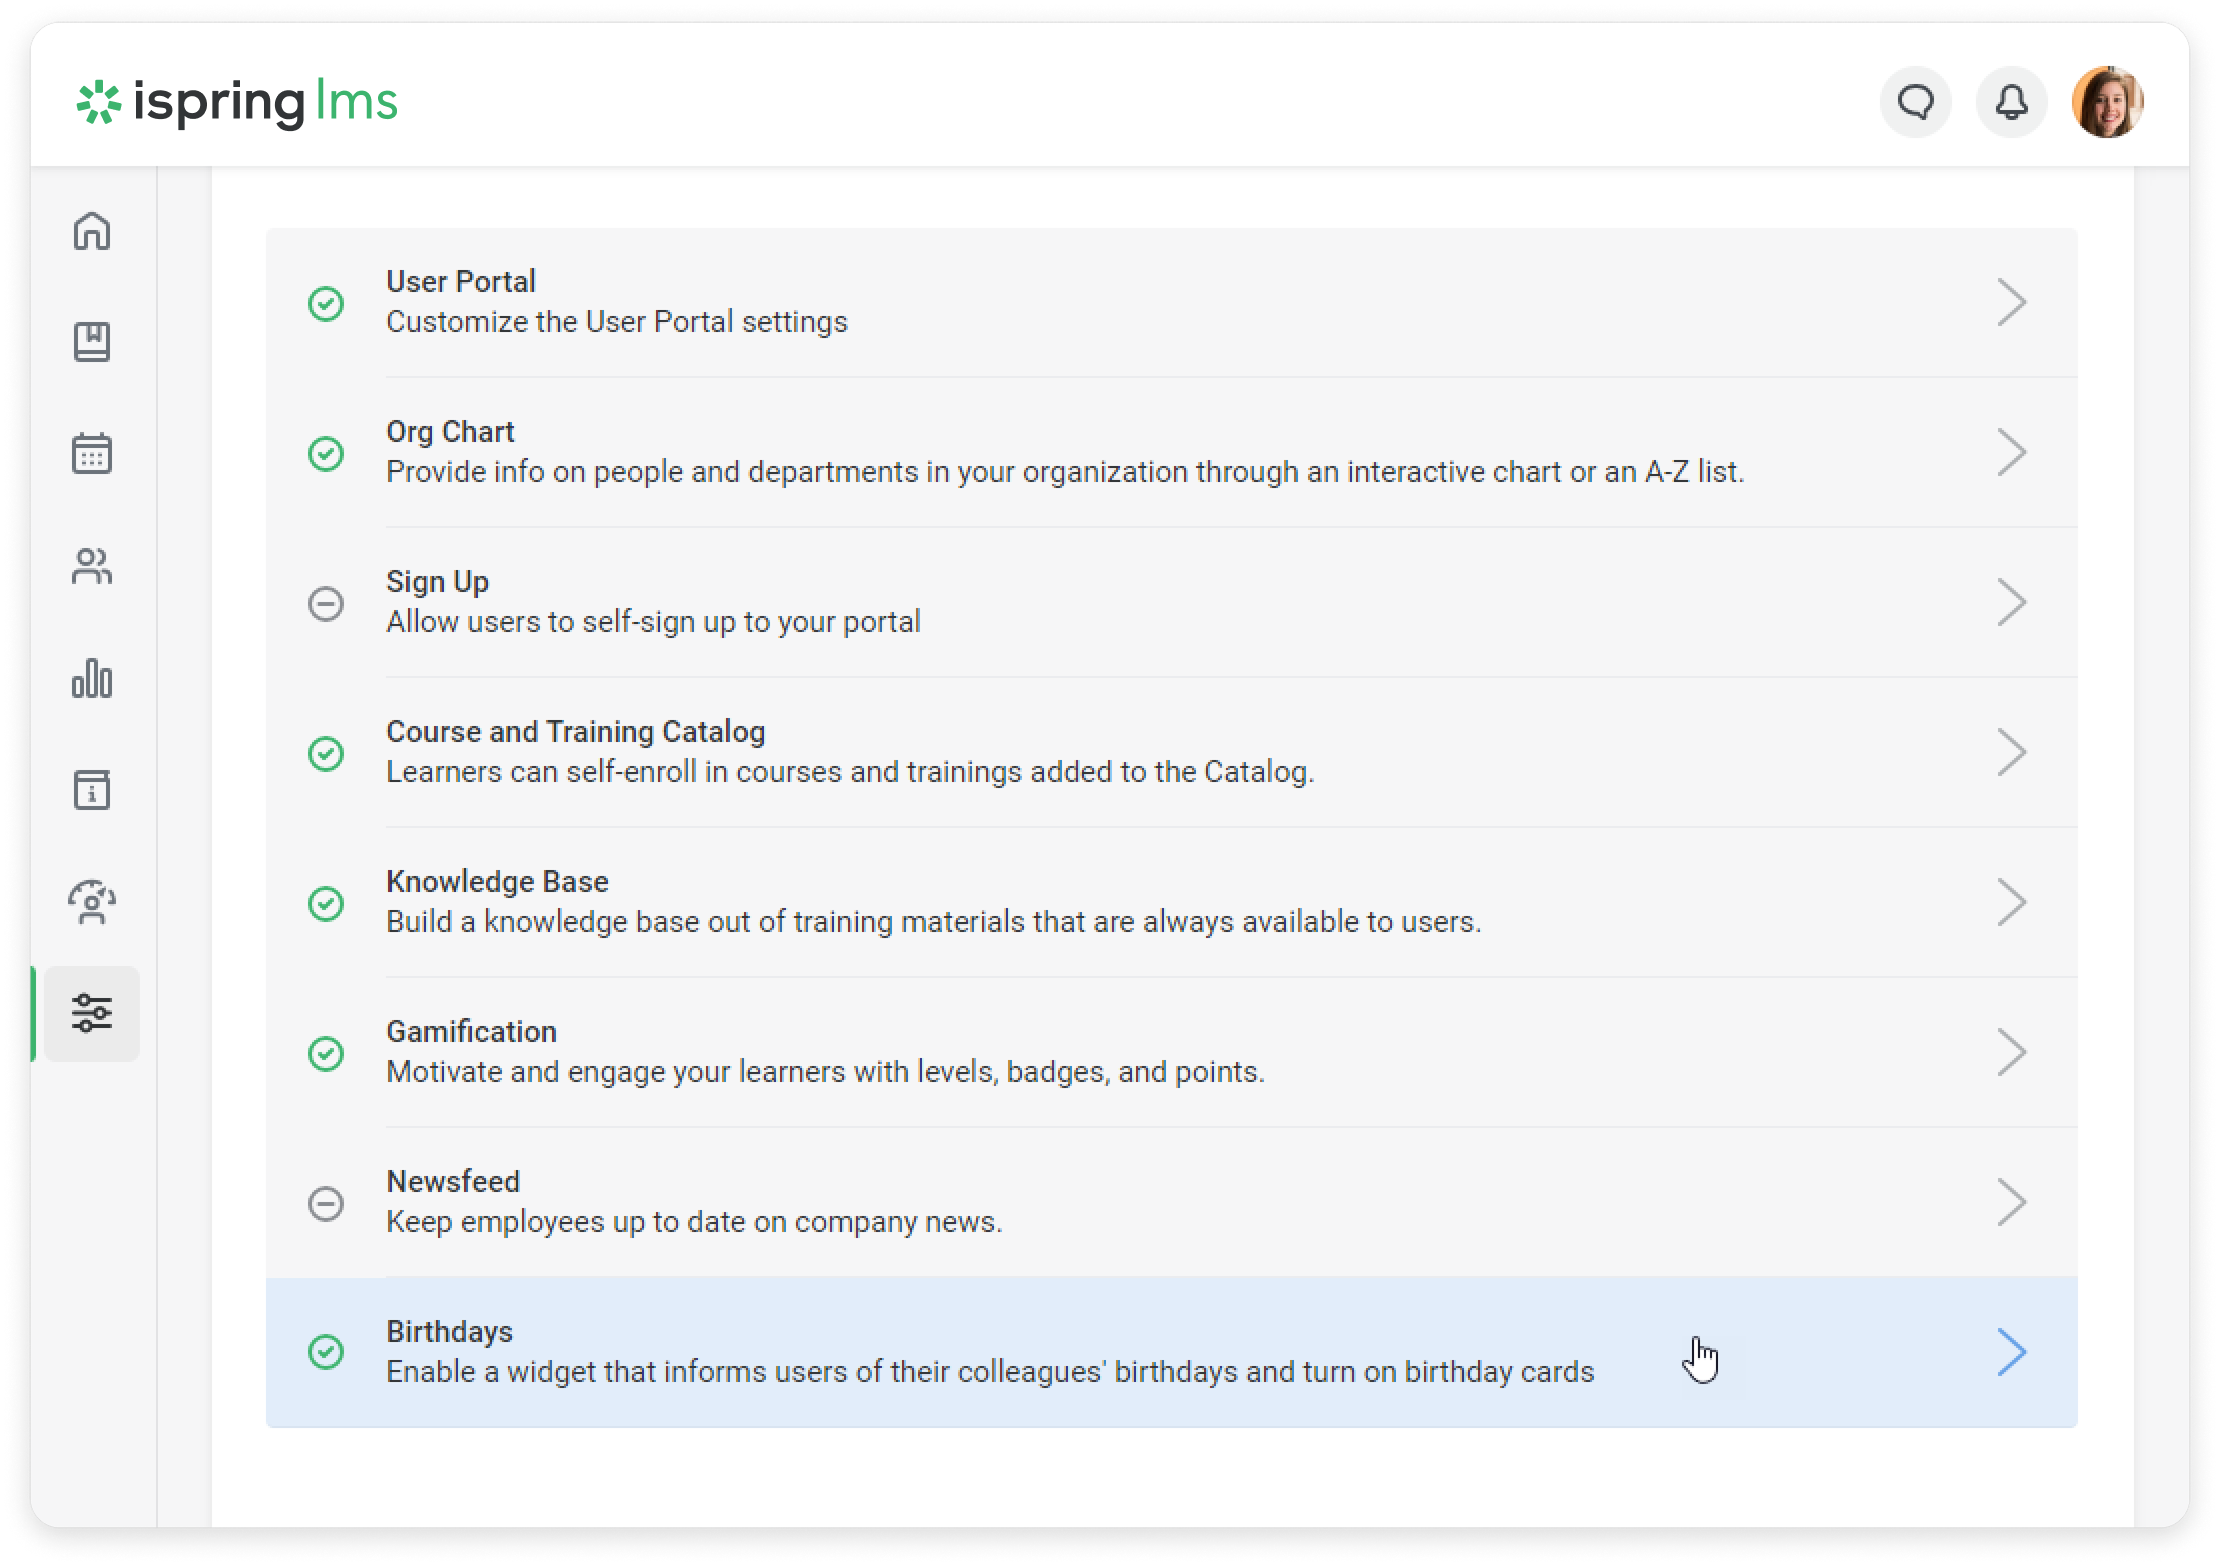Expand the Birthdays row blue chevron
Screen dimensions: 2220x1566
click(2011, 1352)
